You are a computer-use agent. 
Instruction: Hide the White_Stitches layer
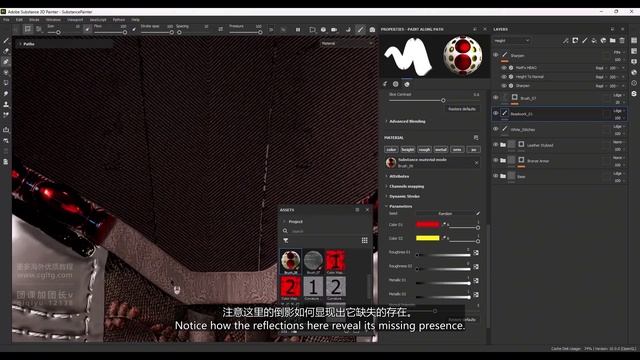coord(496,129)
